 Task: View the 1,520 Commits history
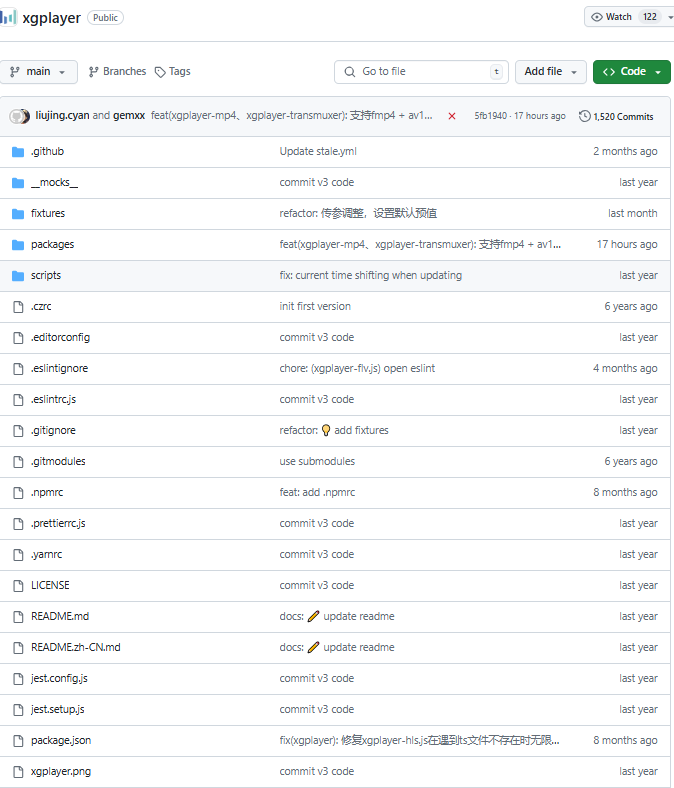tap(616, 117)
